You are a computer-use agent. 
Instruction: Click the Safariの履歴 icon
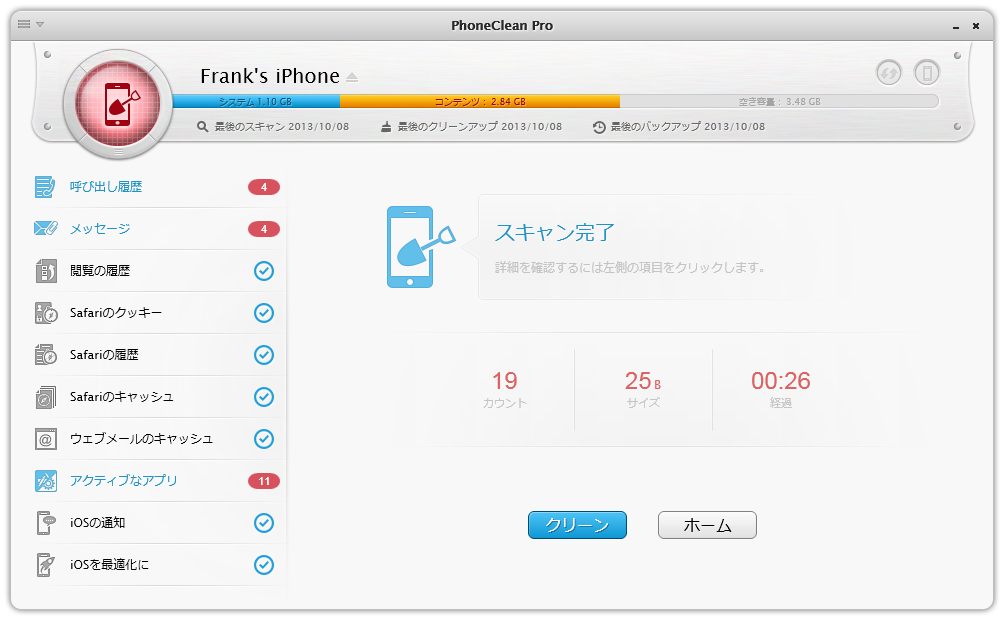(46, 355)
